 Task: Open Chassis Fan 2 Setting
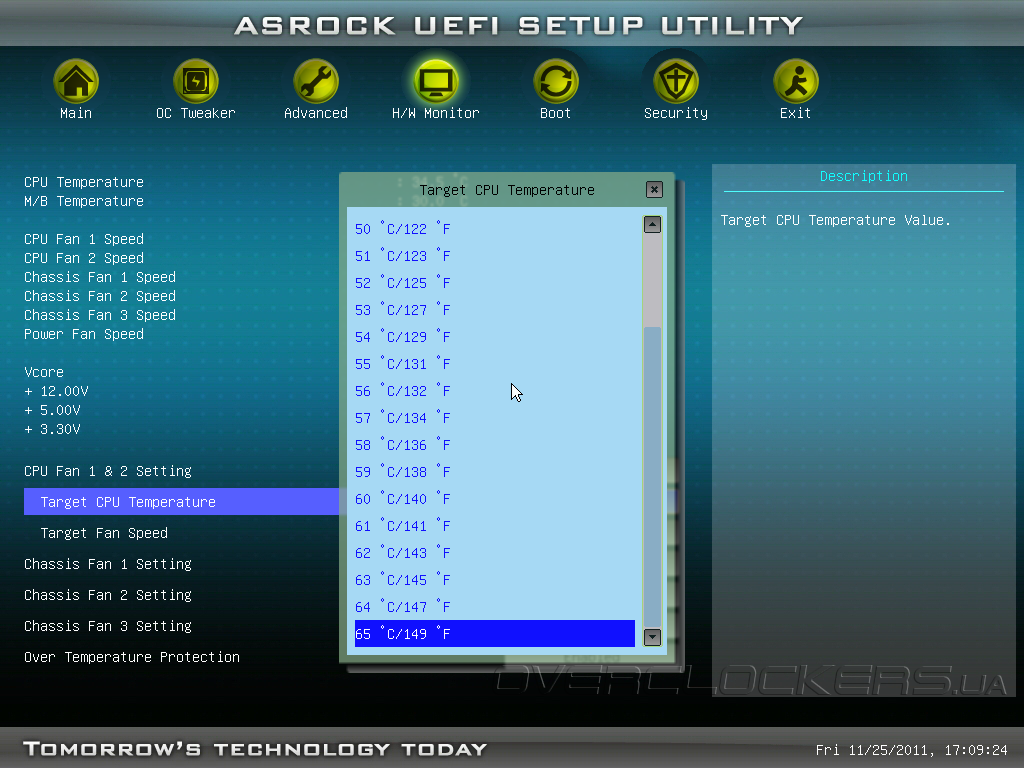click(108, 595)
